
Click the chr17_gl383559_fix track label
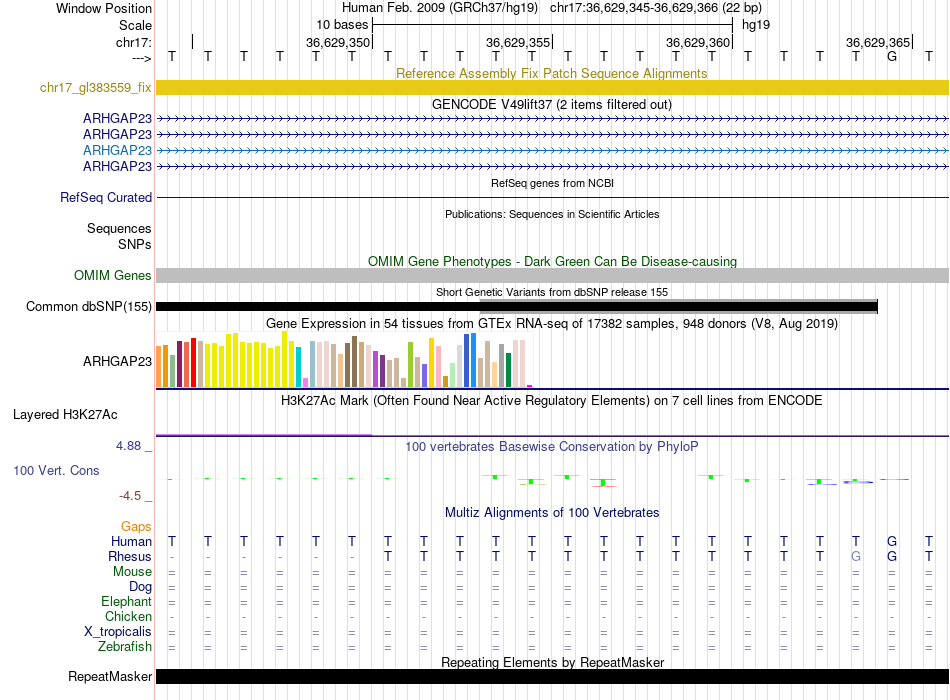95,88
